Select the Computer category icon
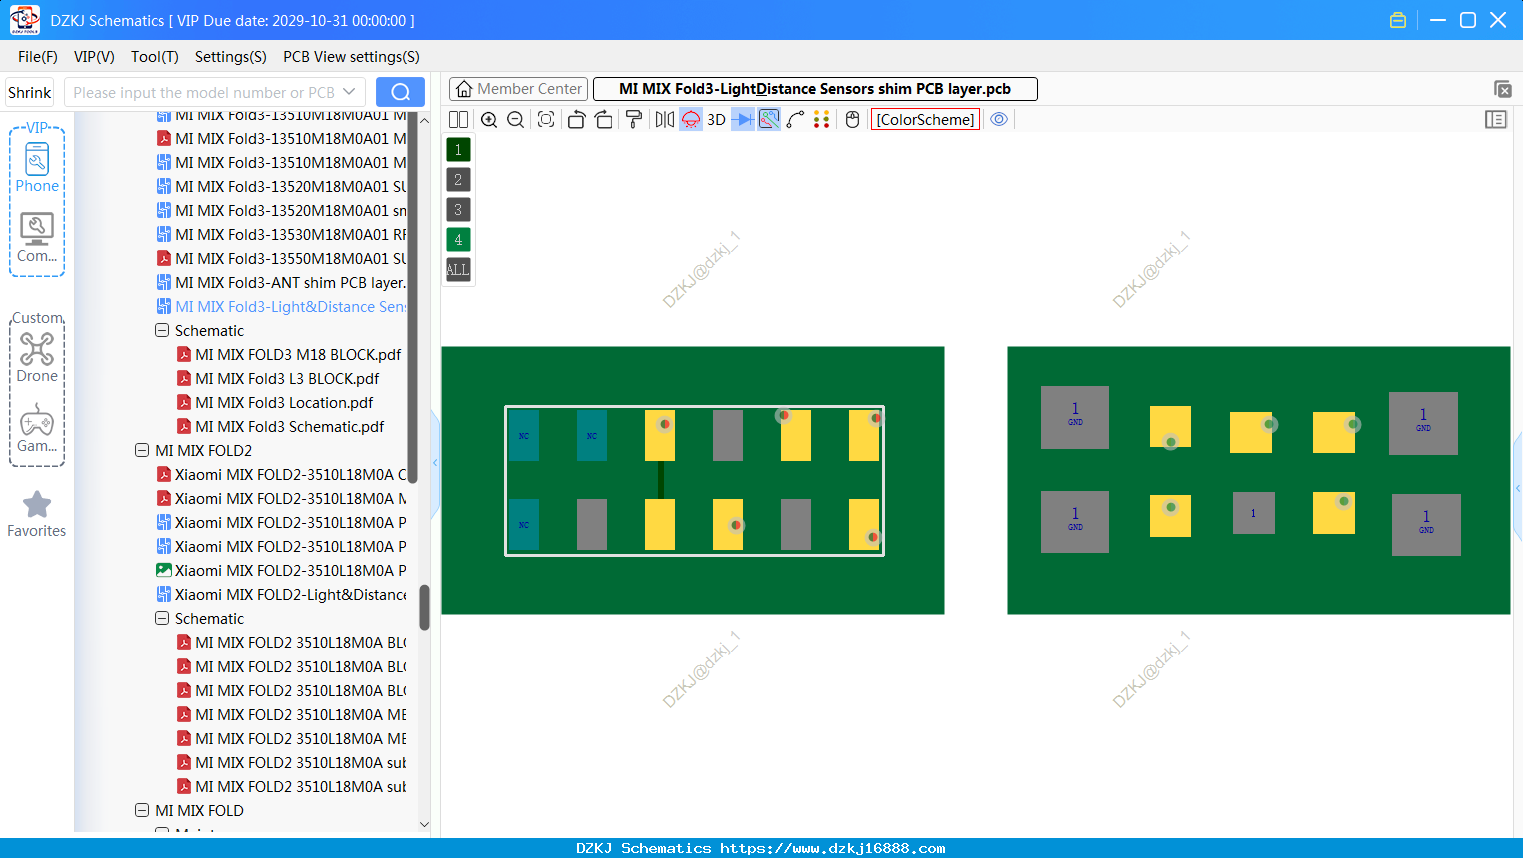1523x858 pixels. pos(37,237)
